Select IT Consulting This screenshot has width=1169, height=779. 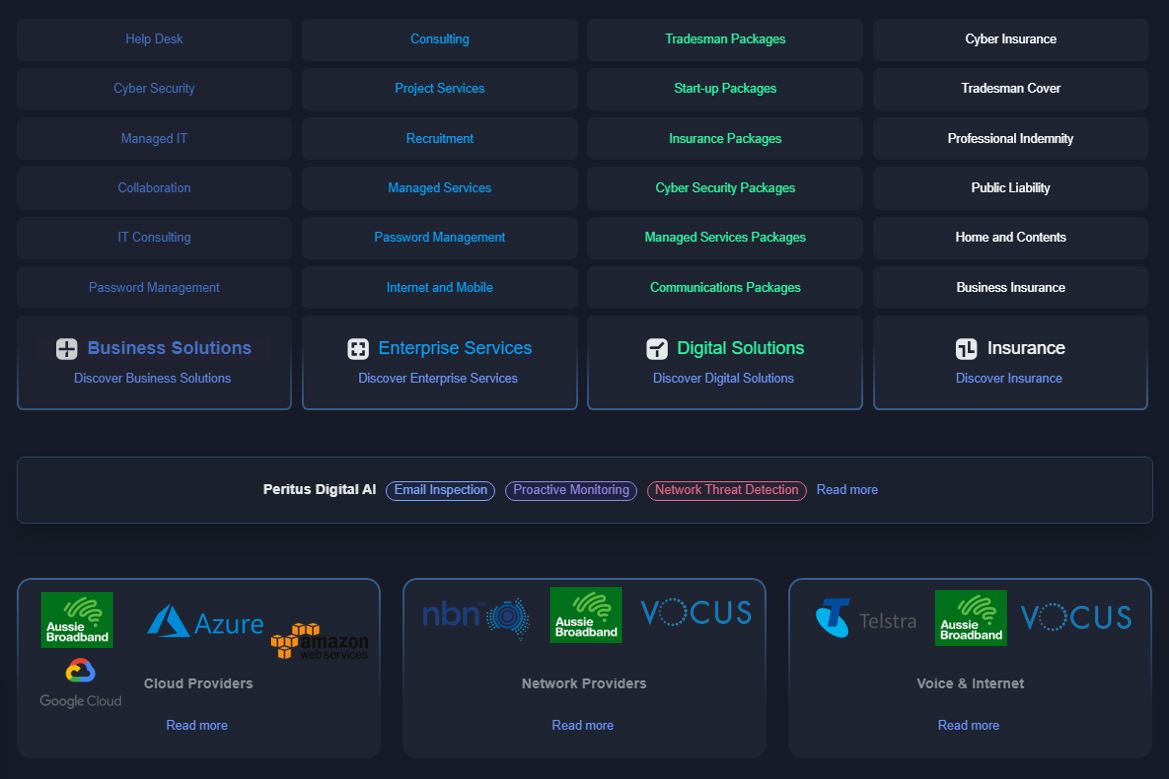[x=154, y=237]
